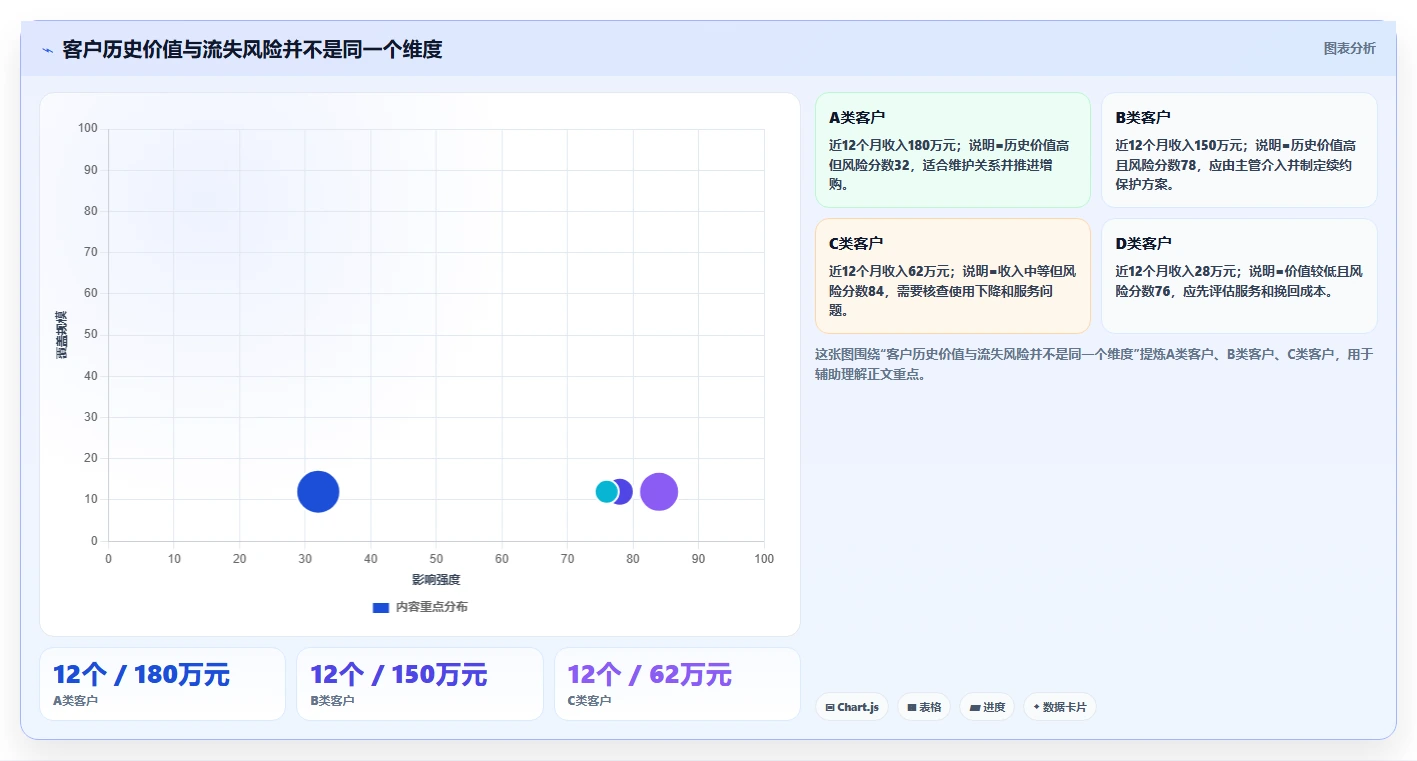Click the Chart.js tag chip

pos(852,707)
